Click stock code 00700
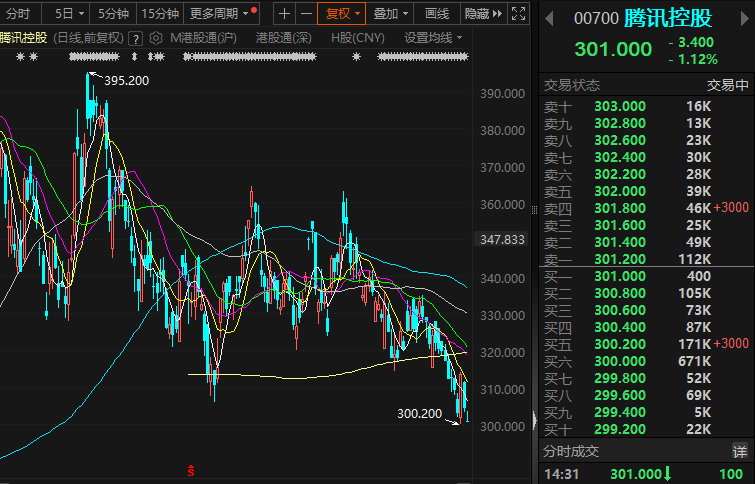755x484 pixels. [x=596, y=19]
